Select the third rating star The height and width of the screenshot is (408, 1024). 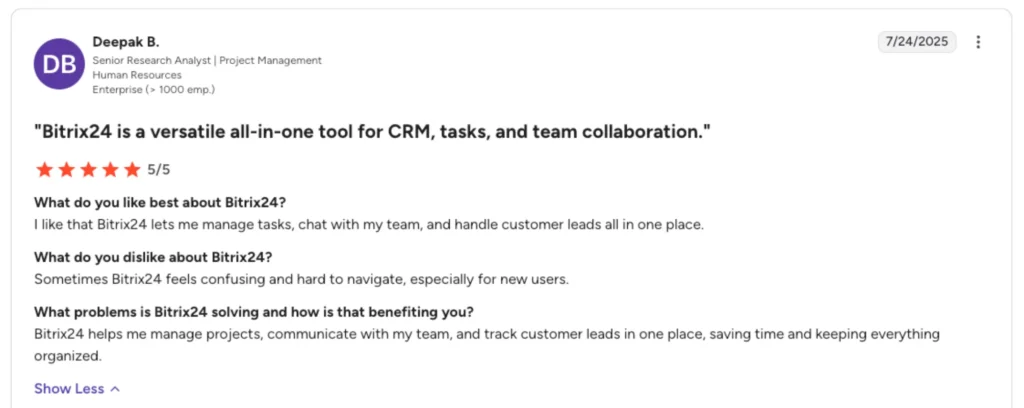88,170
